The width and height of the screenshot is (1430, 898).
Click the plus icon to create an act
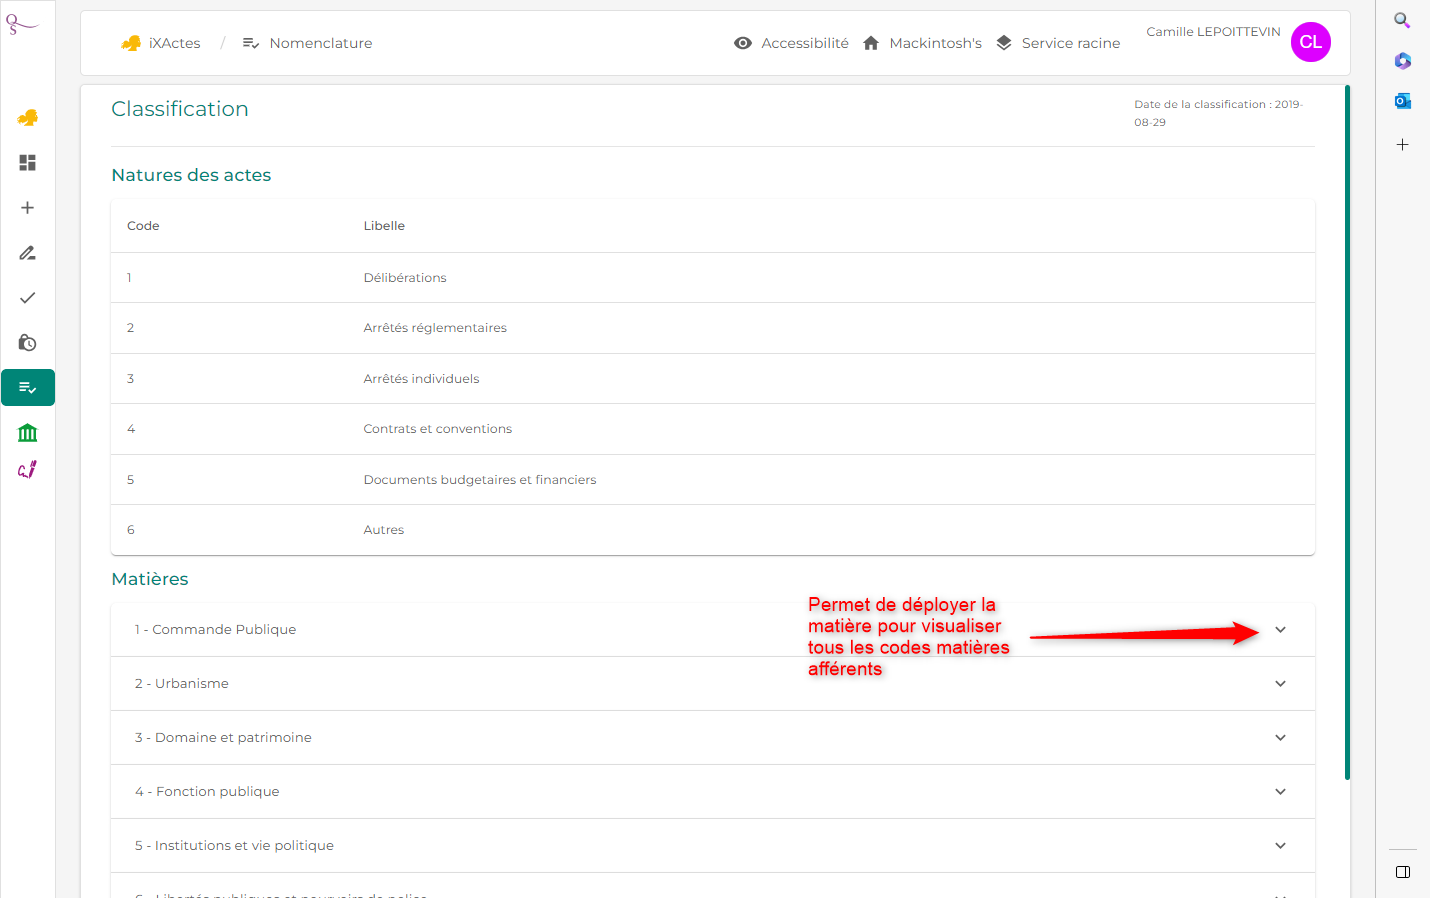click(x=28, y=207)
